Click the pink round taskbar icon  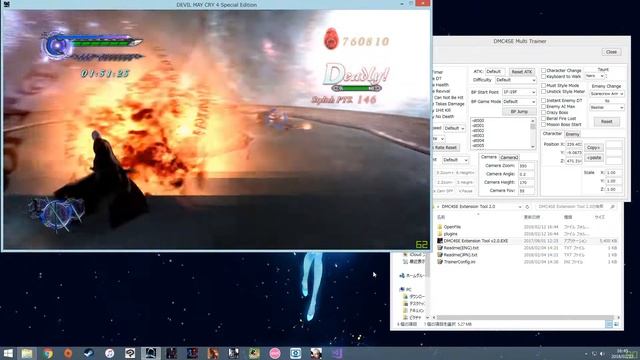click(x=275, y=353)
